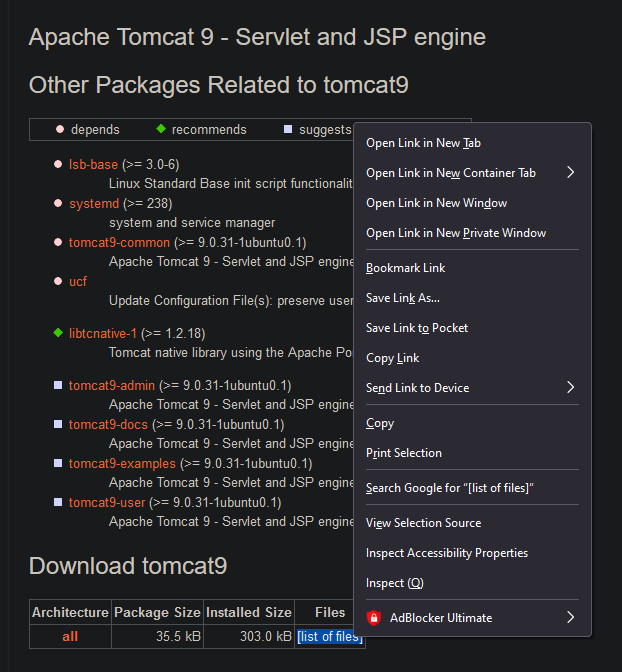Expand the Open Link in New Container Tab submenu arrow

(x=571, y=172)
